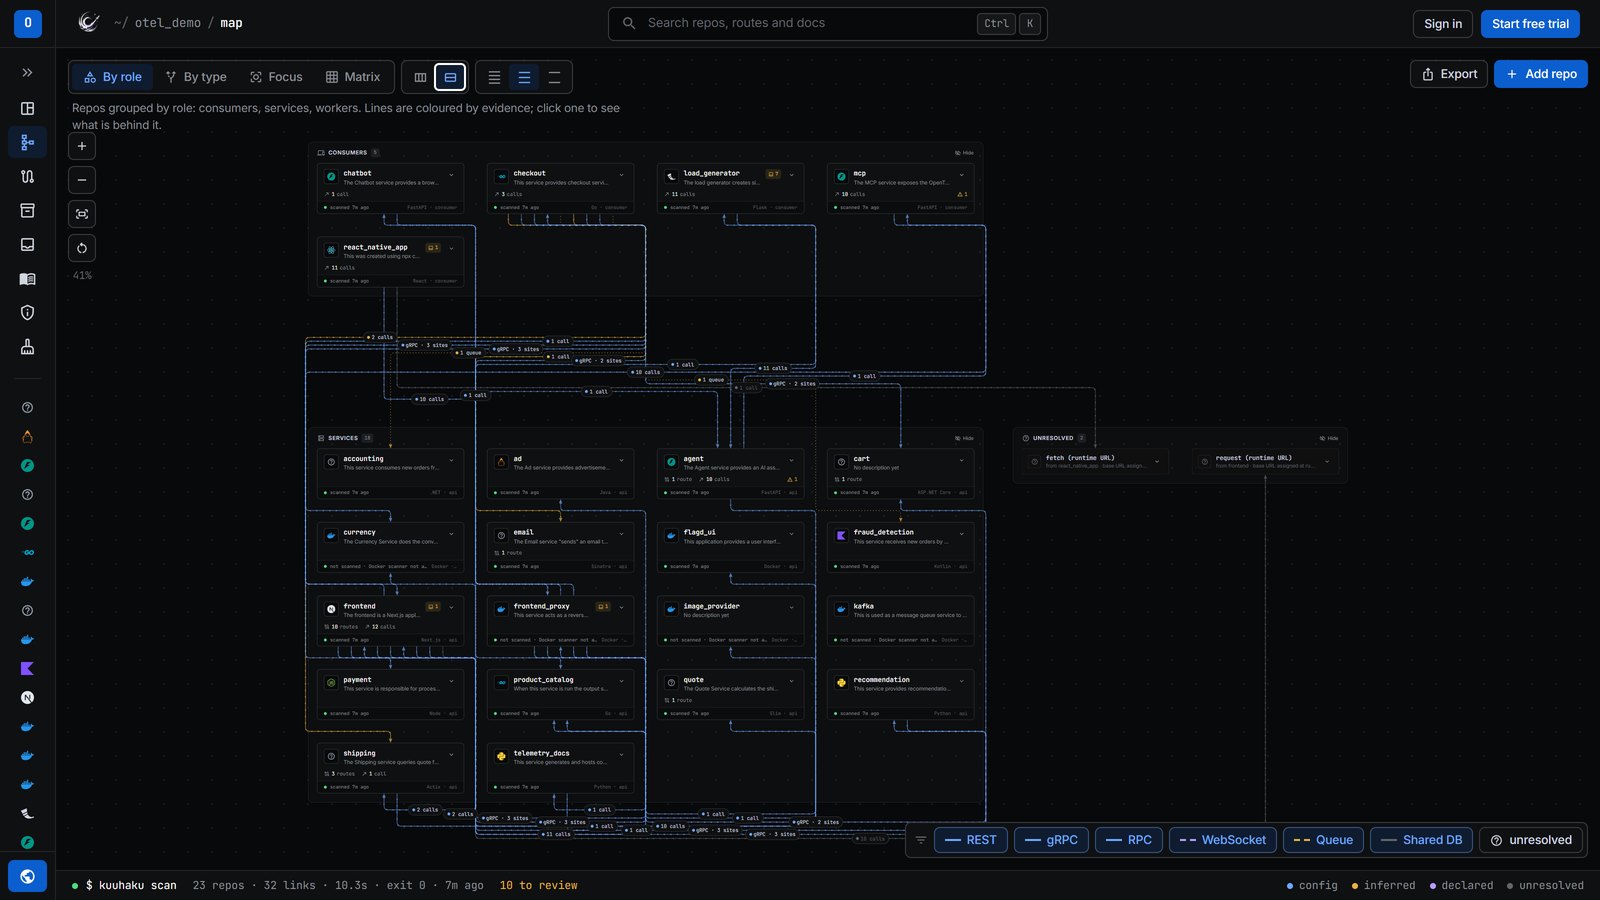Expand the cart service card
The image size is (1600, 900).
coord(962,460)
